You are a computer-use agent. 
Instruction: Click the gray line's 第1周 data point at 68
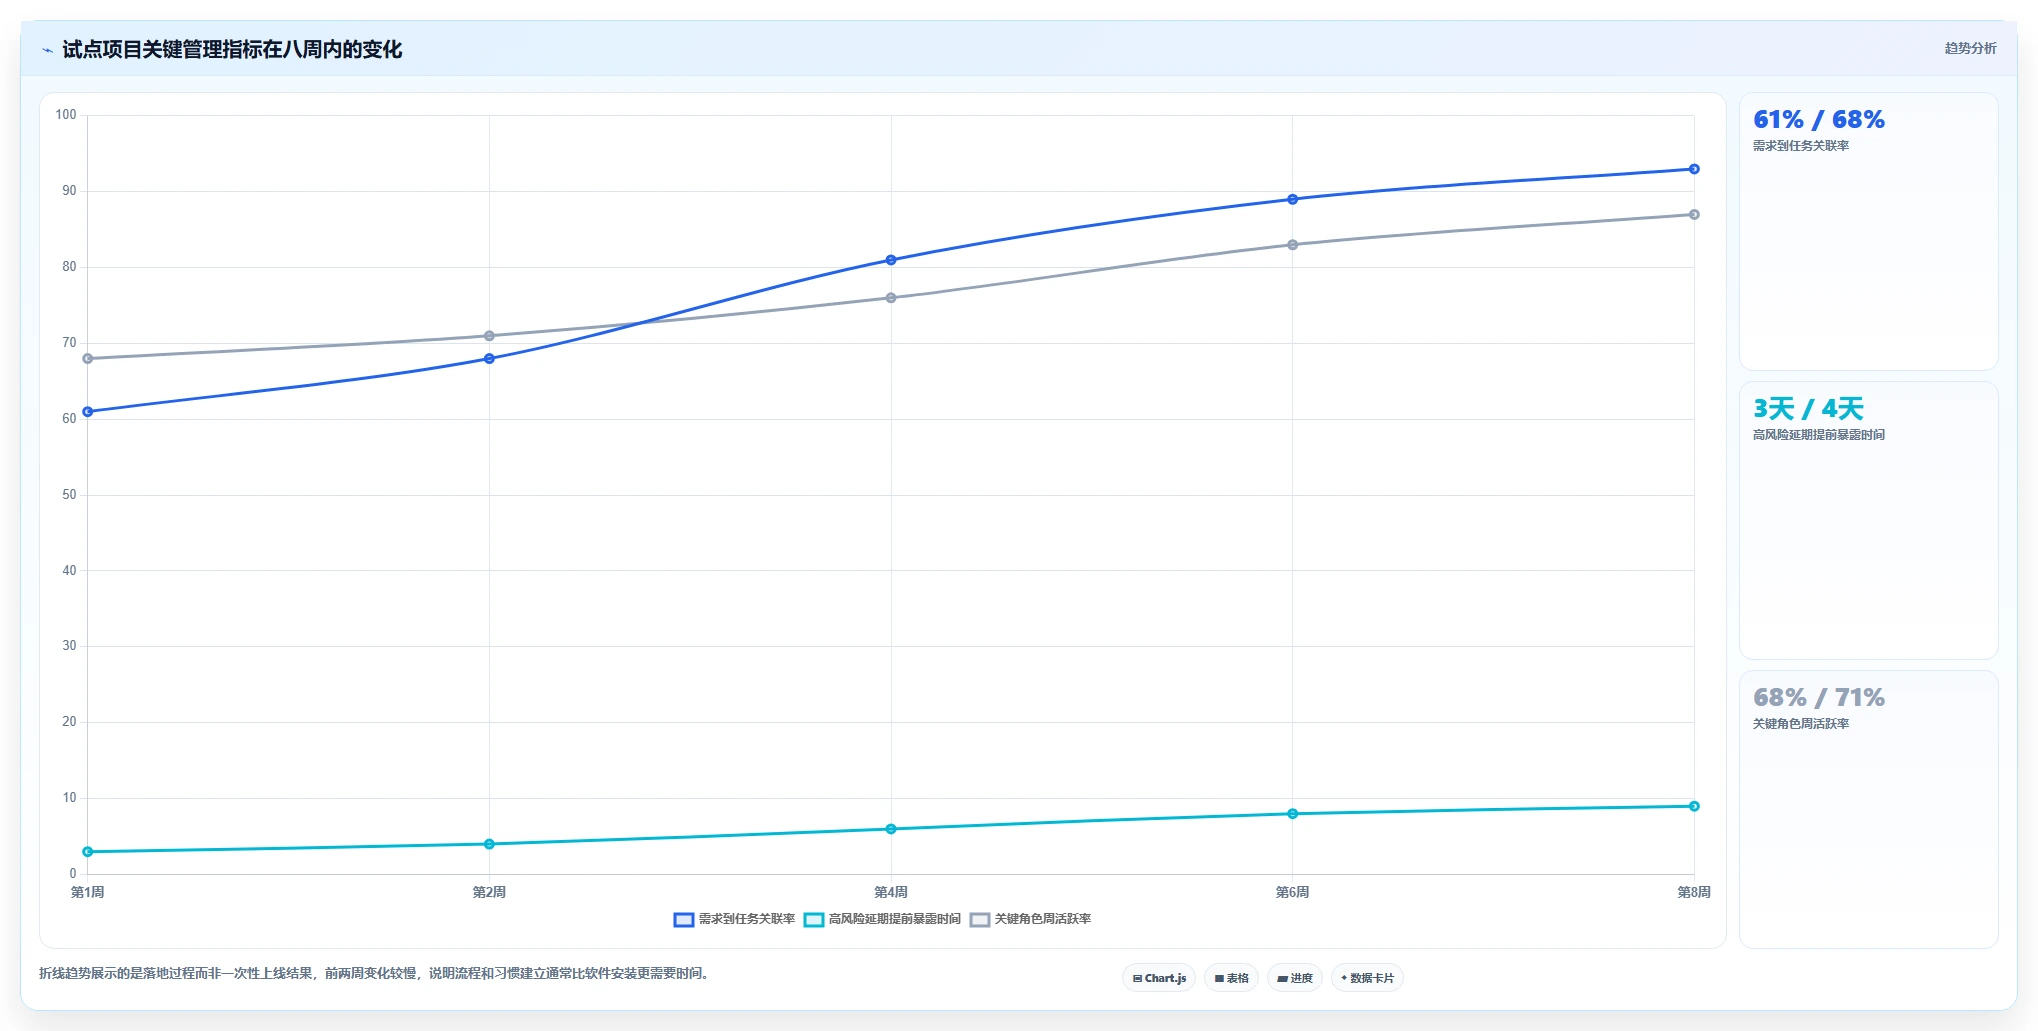(88, 359)
